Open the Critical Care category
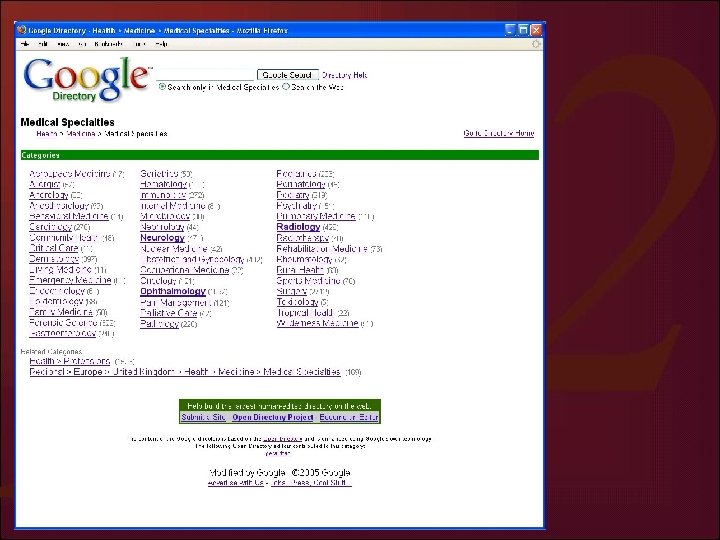The width and height of the screenshot is (720, 540). coord(53,248)
